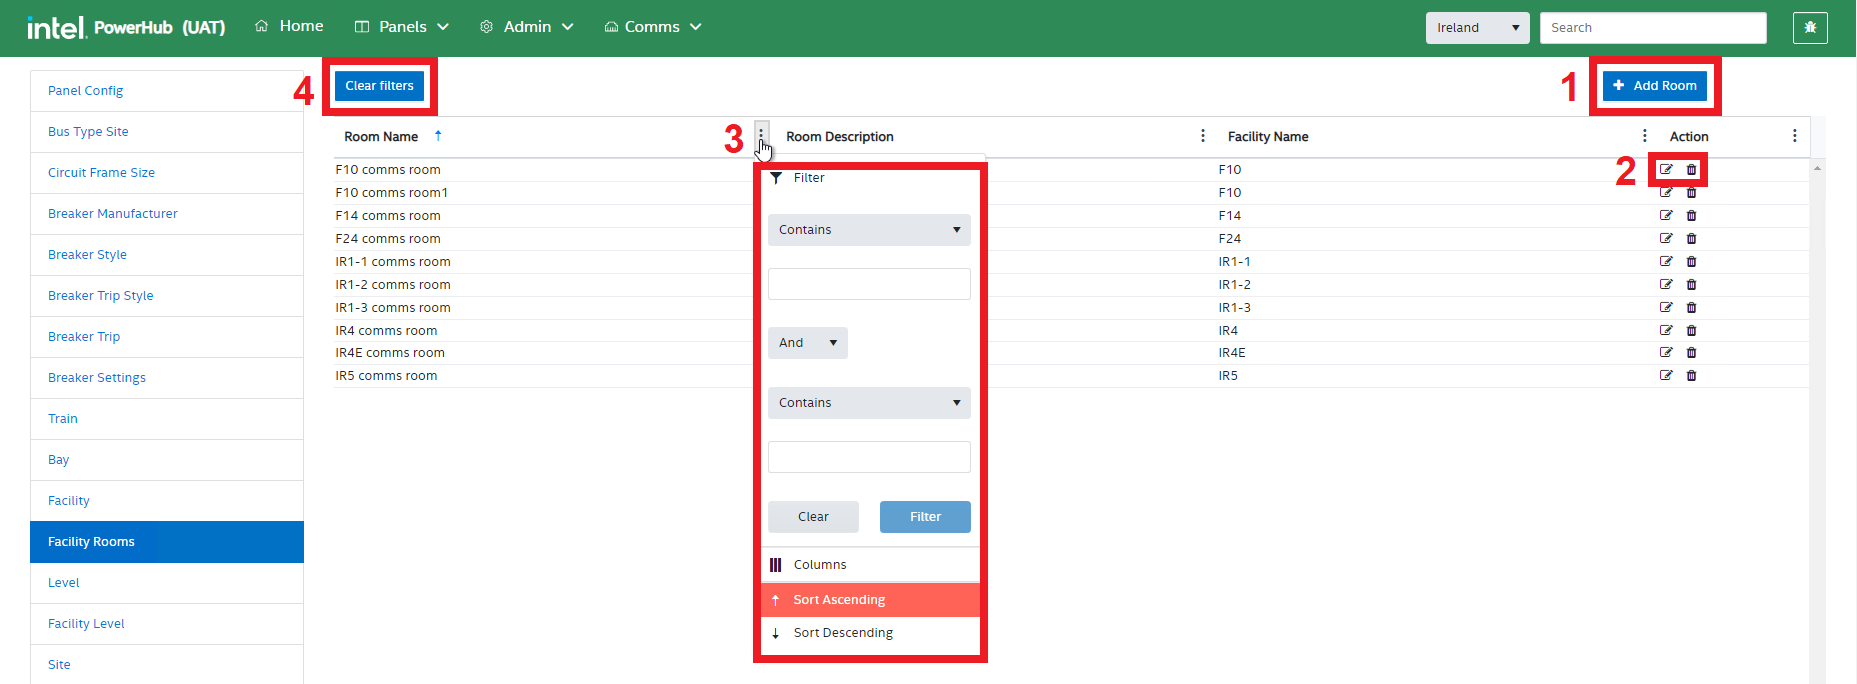Open Room Description column menu dots
Image resolution: width=1857 pixels, height=684 pixels.
point(1202,136)
